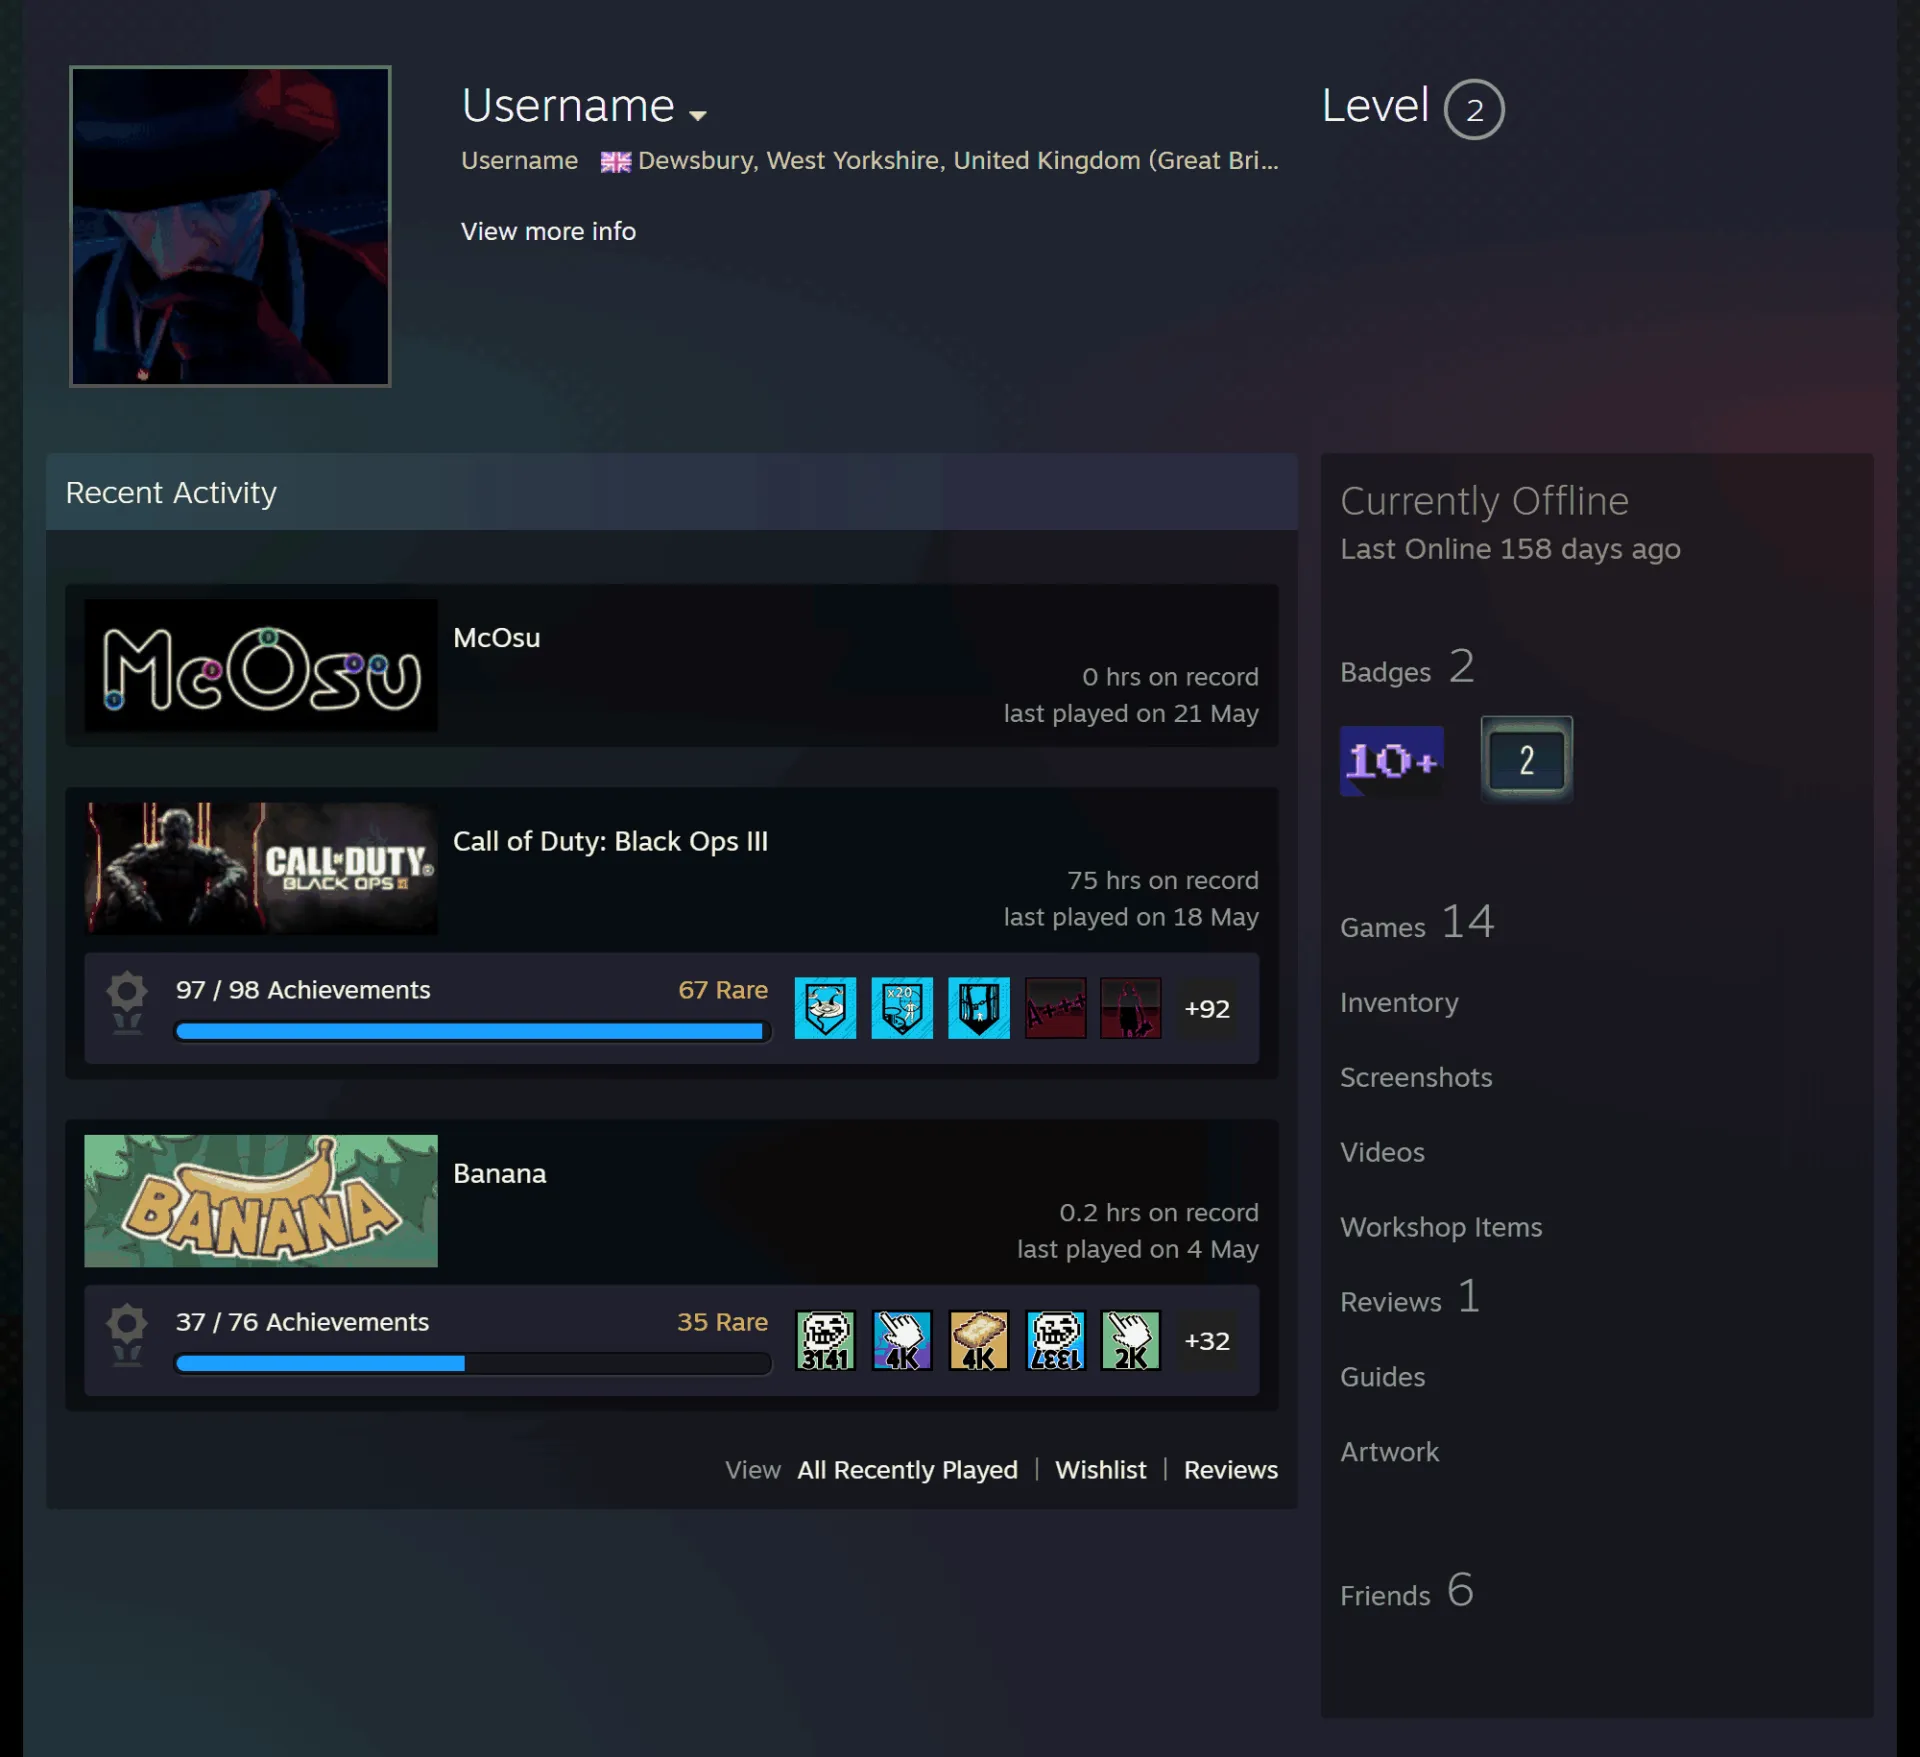Click Banana 3141 troll face achievement
Image resolution: width=1920 pixels, height=1757 pixels.
tap(825, 1340)
